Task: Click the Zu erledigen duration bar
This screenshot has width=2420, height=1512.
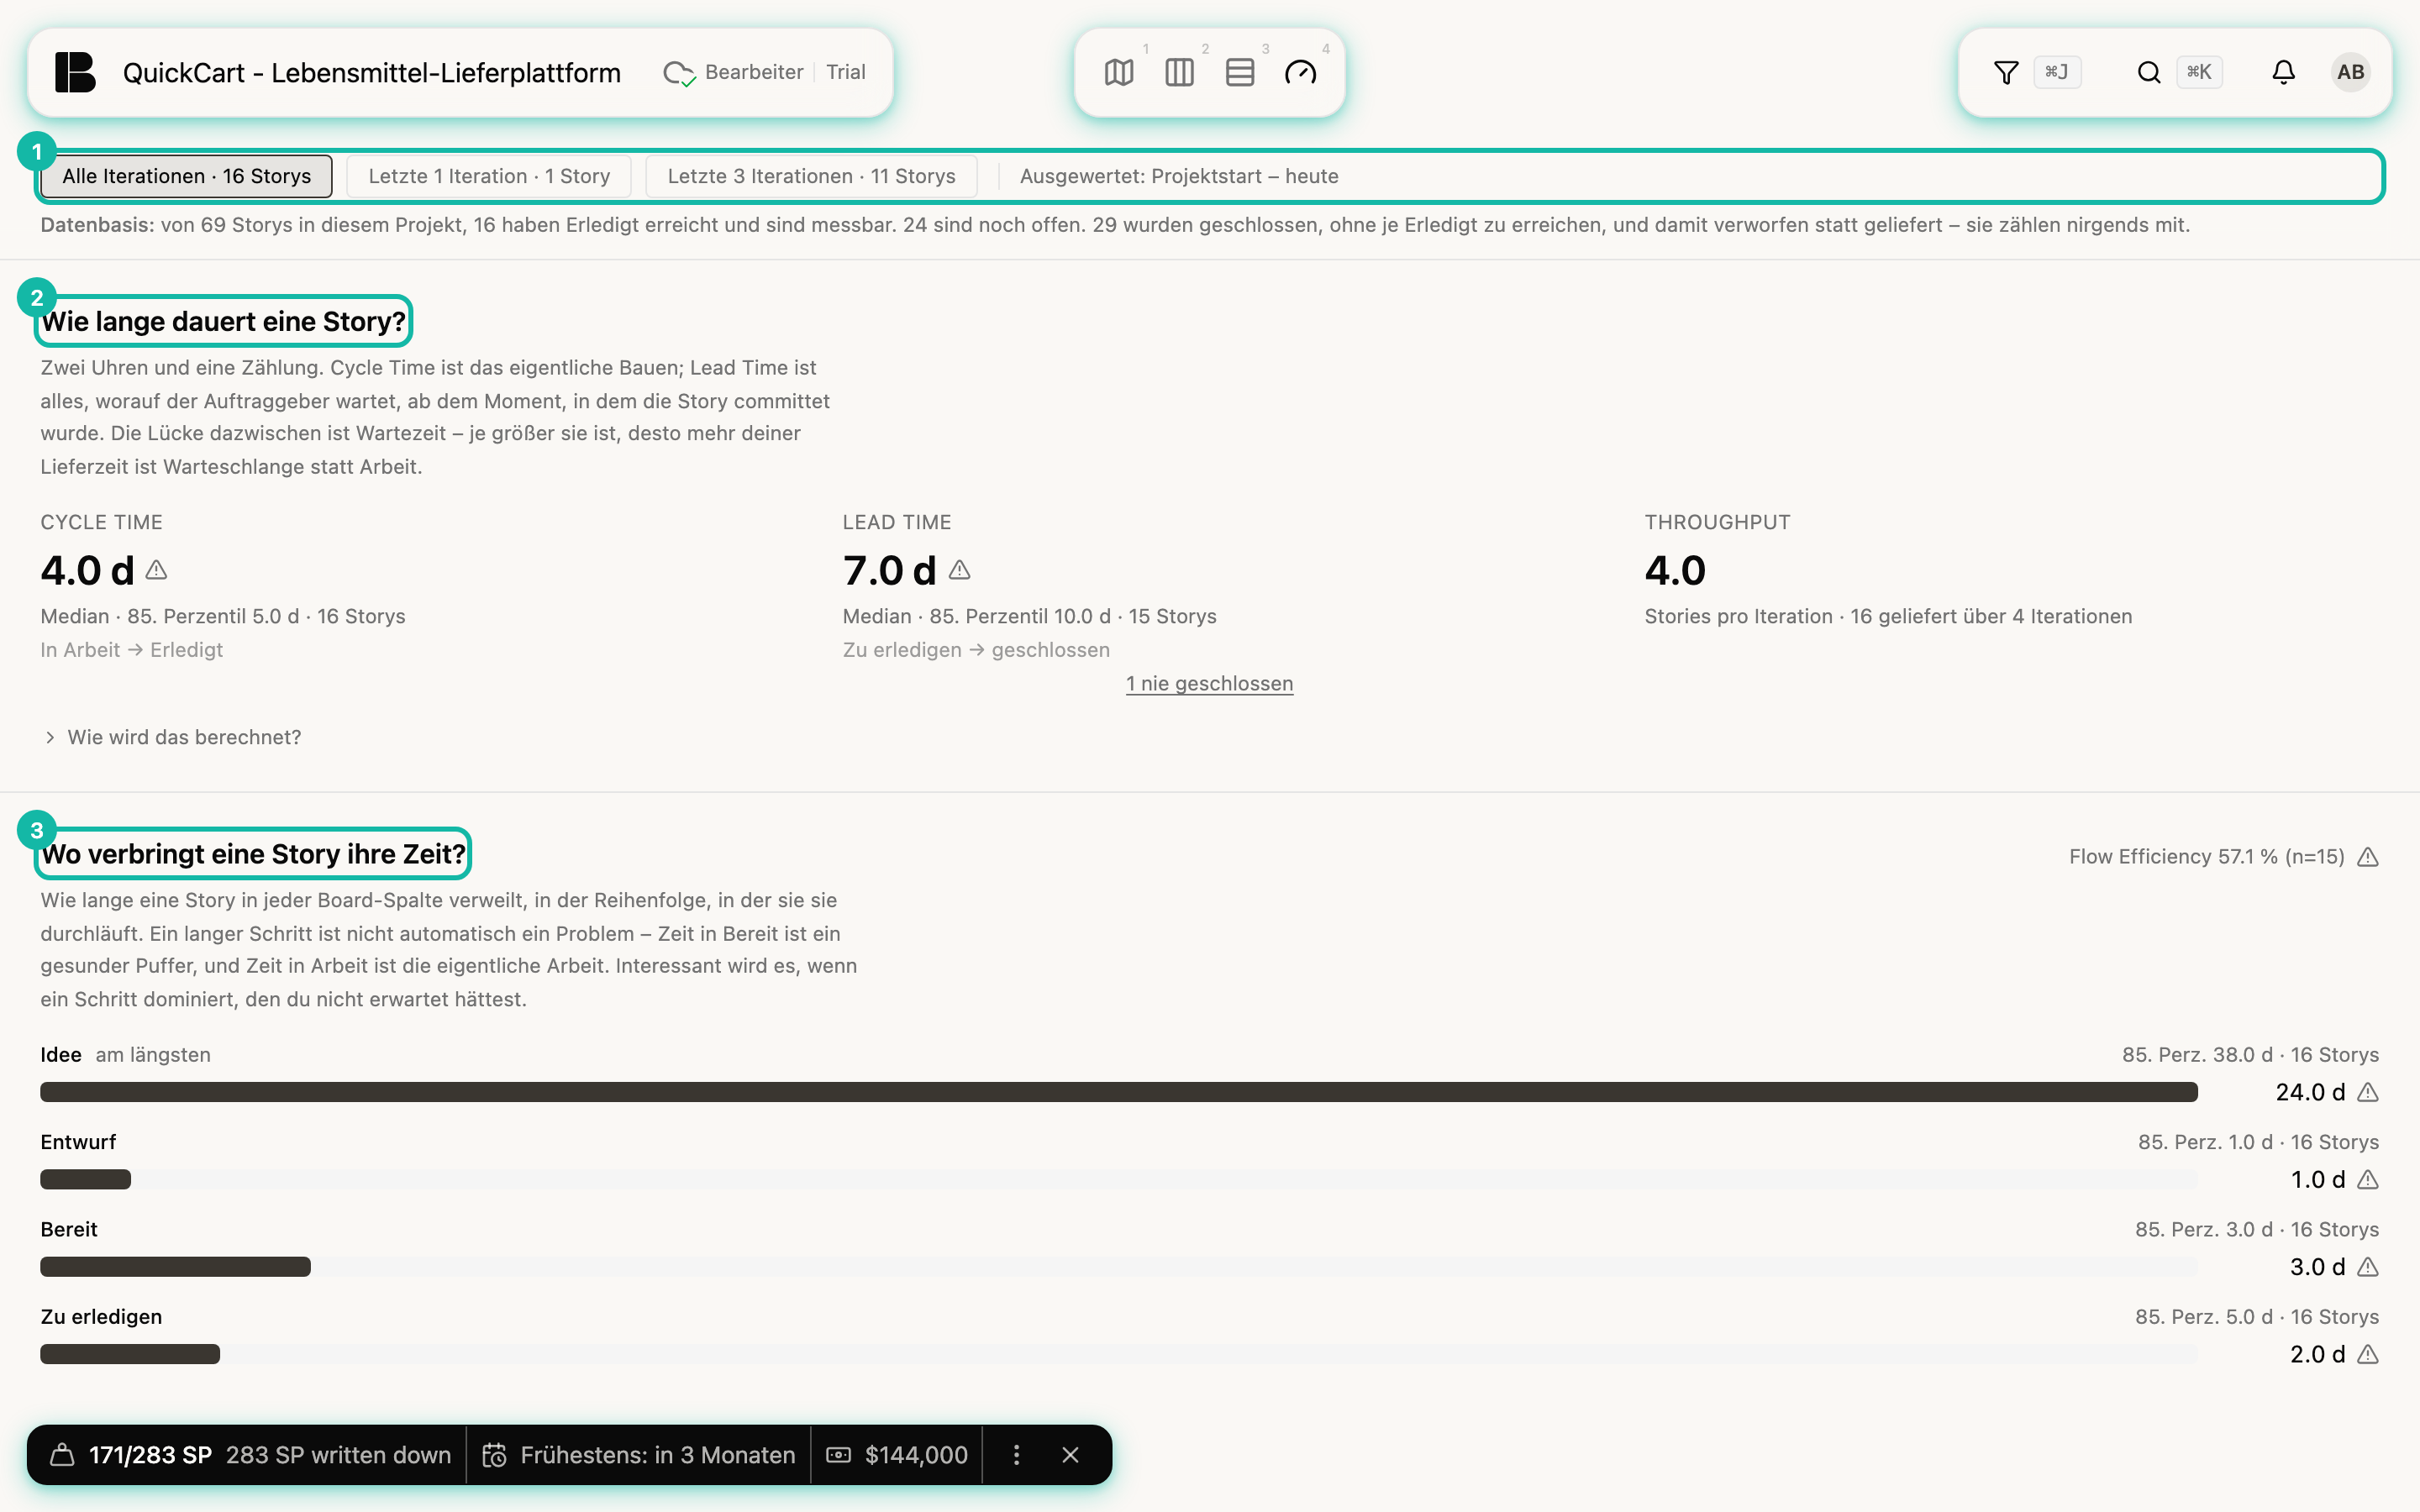Action: pos(130,1354)
